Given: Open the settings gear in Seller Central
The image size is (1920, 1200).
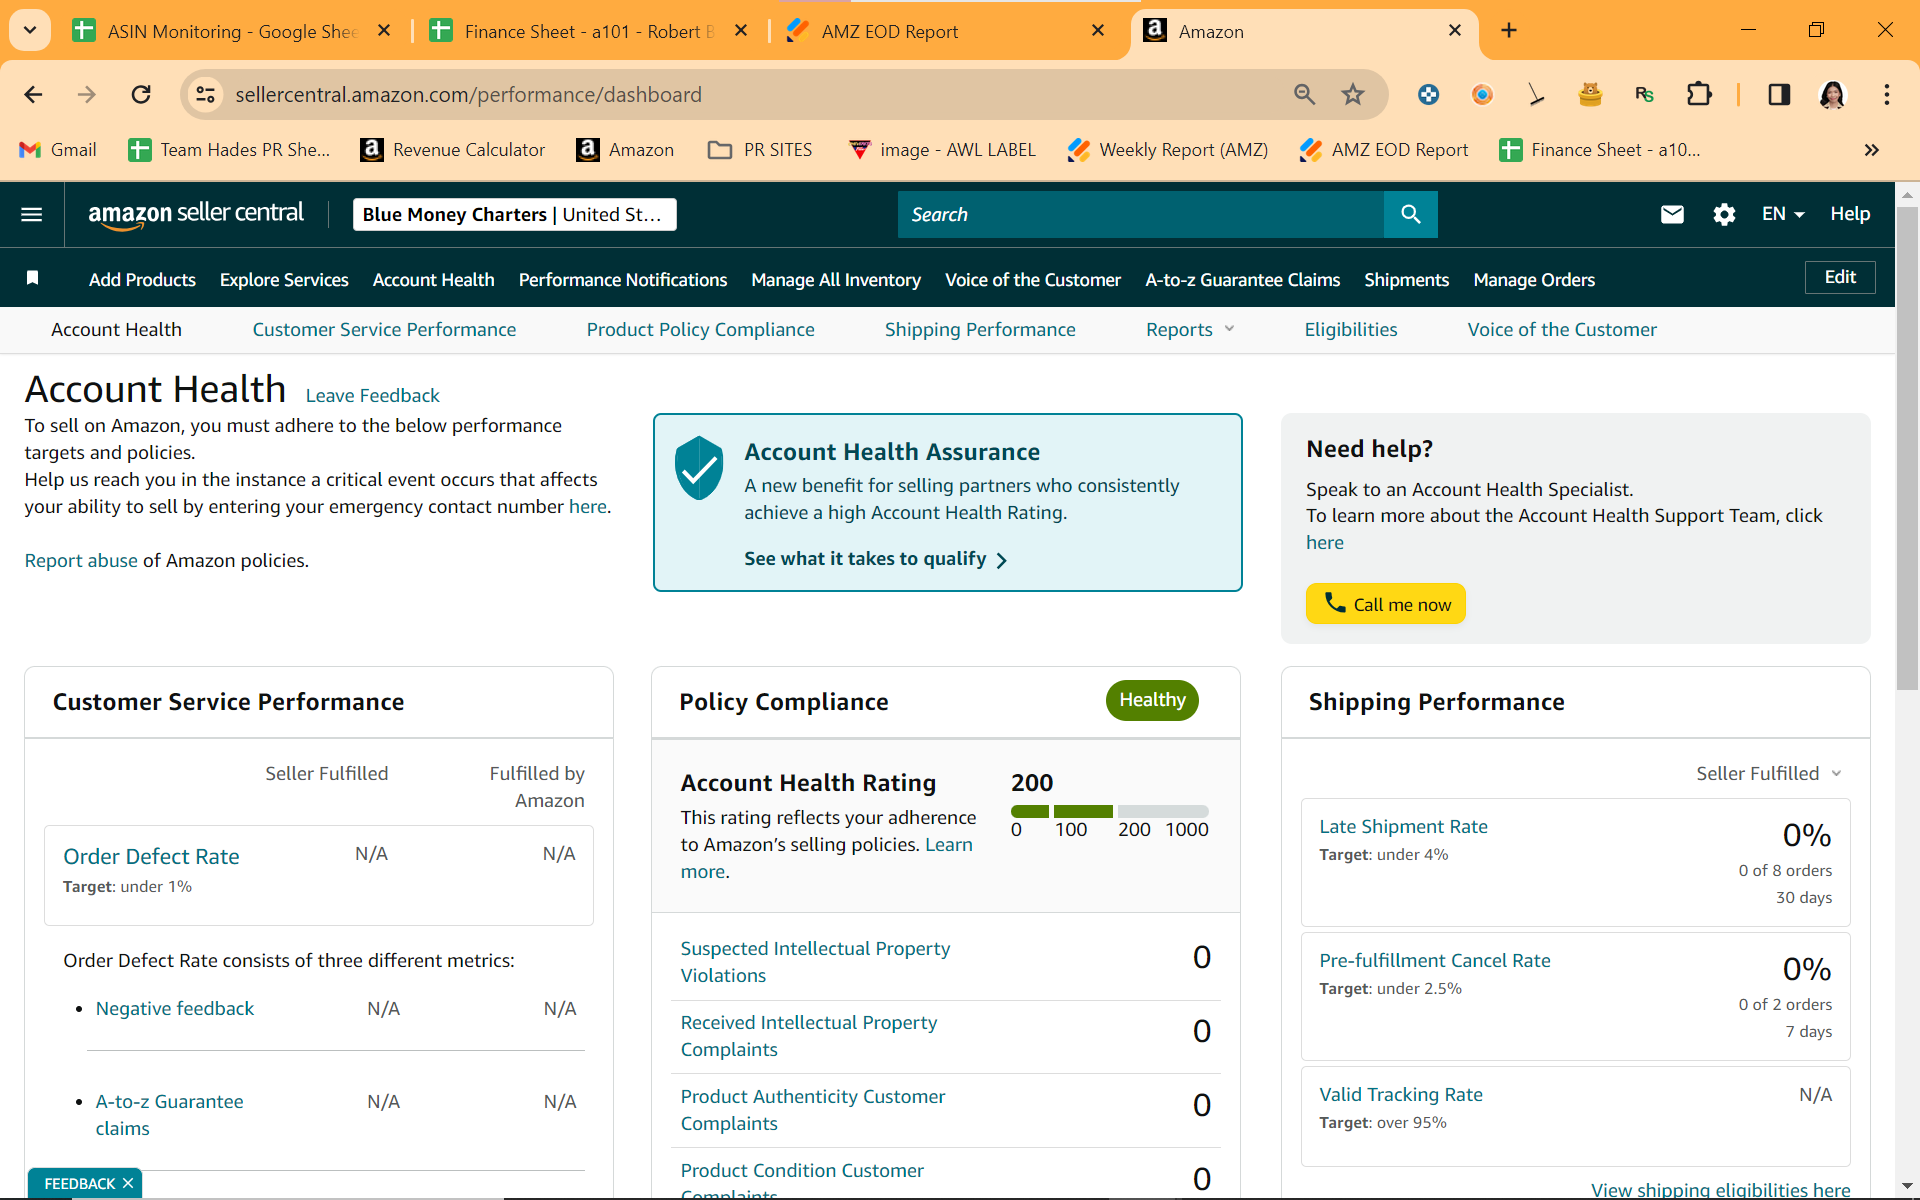Looking at the screenshot, I should (x=1724, y=214).
